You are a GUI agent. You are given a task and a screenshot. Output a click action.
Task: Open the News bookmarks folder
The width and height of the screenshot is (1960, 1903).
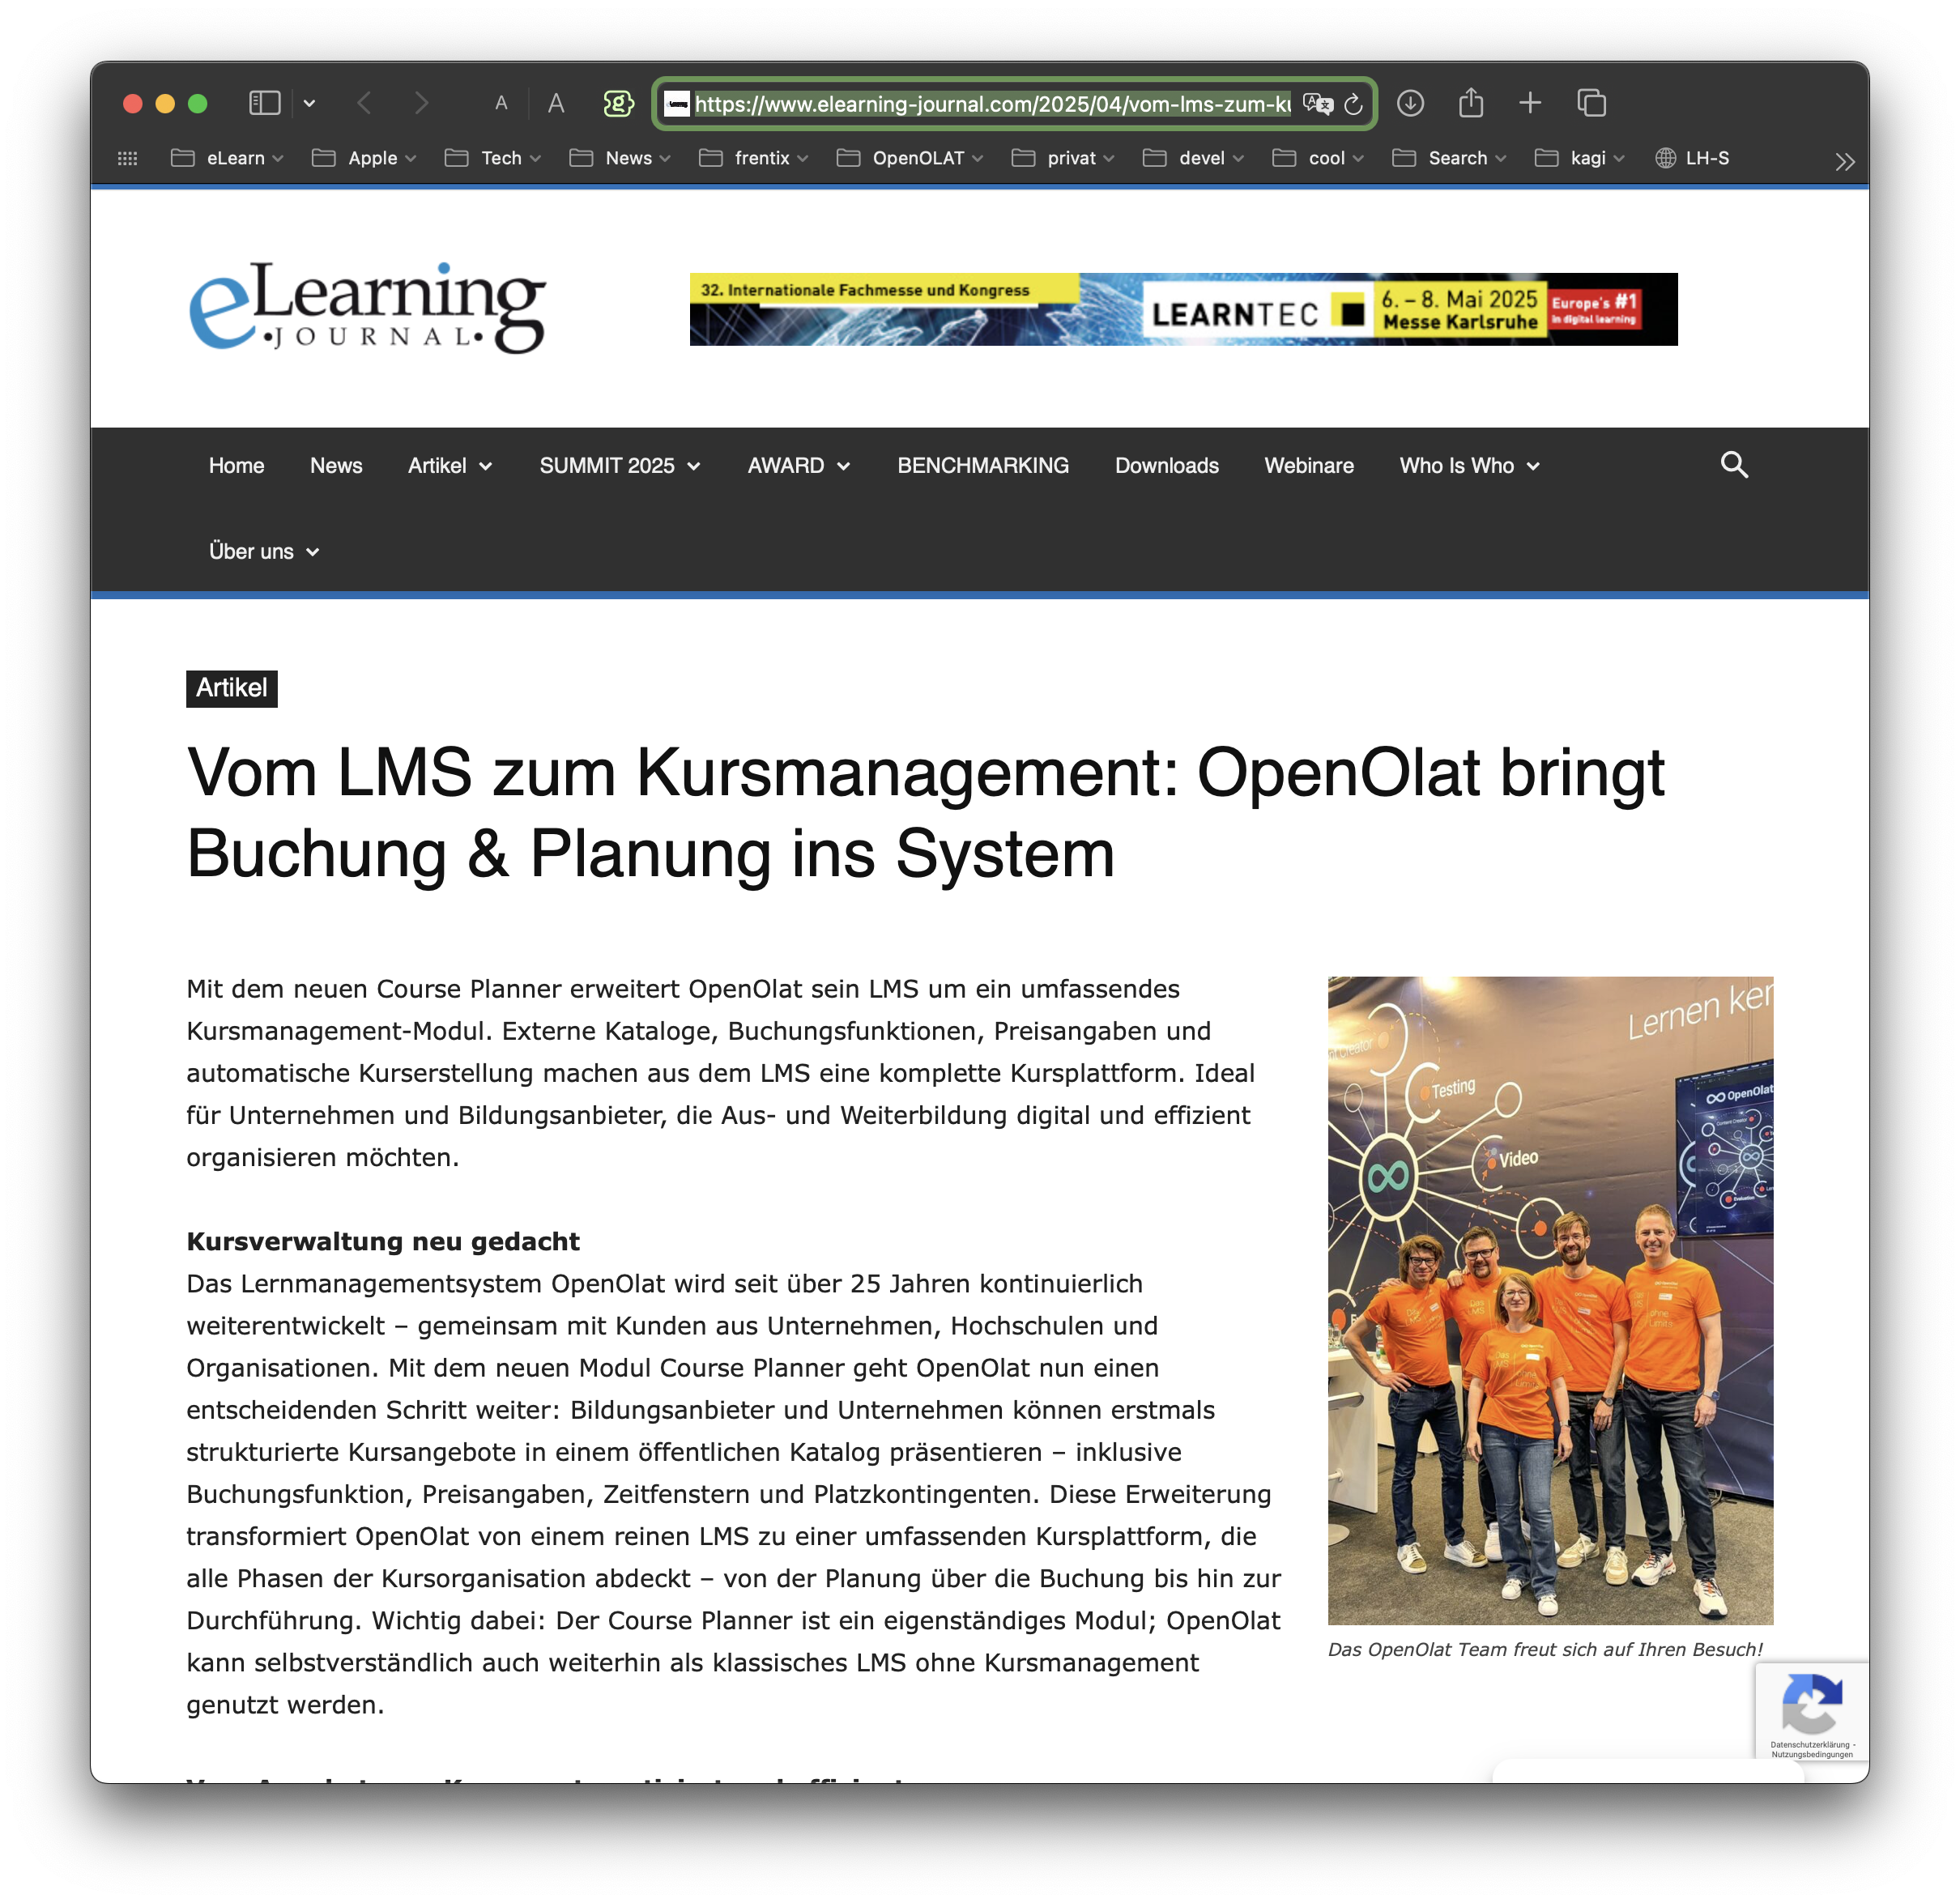pyautogui.click(x=620, y=158)
